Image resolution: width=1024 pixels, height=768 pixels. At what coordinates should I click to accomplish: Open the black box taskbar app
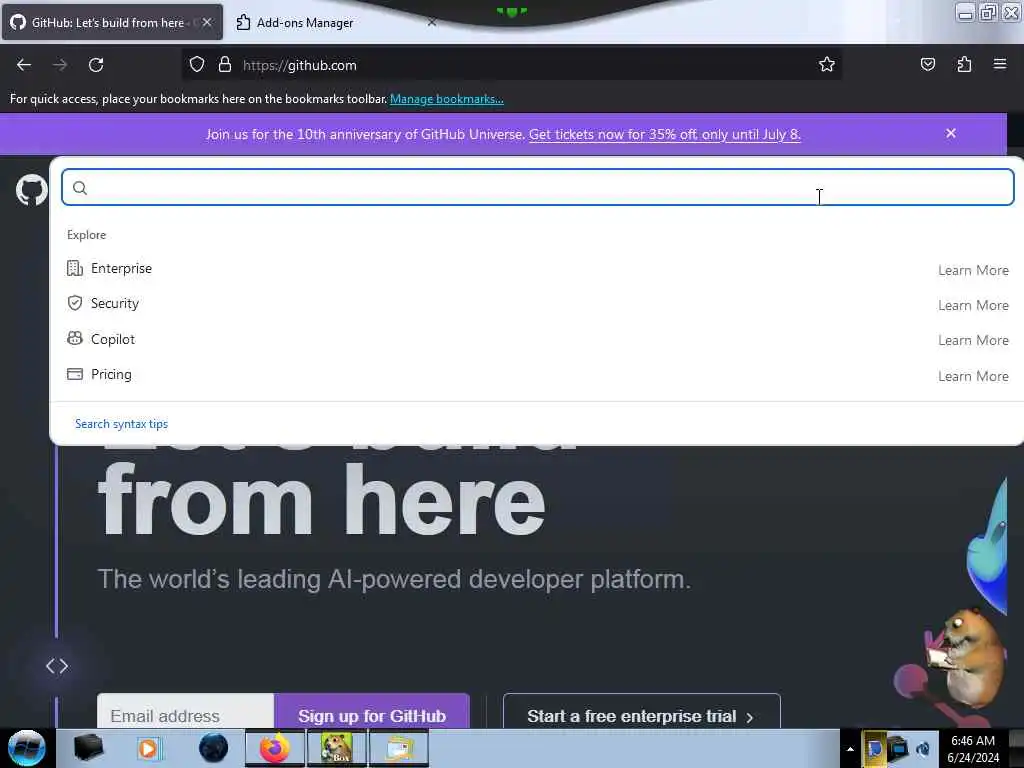(x=88, y=748)
